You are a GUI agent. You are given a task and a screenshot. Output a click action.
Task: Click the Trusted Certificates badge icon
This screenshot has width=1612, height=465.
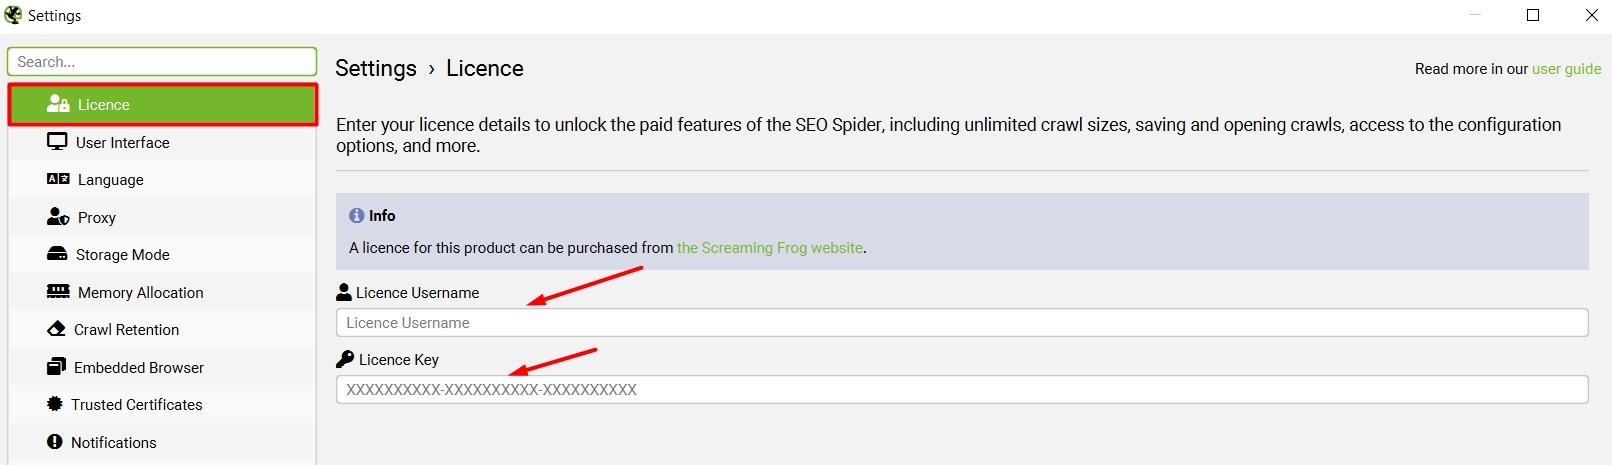pos(54,404)
